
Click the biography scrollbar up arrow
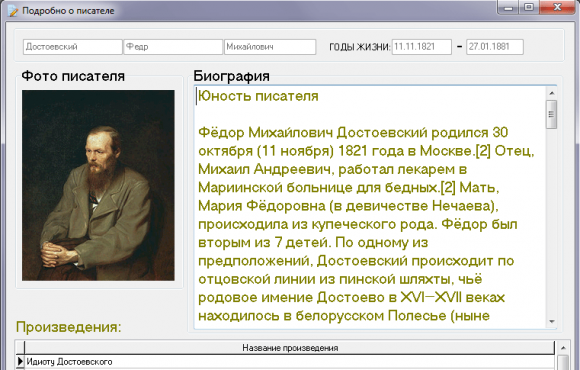552,93
